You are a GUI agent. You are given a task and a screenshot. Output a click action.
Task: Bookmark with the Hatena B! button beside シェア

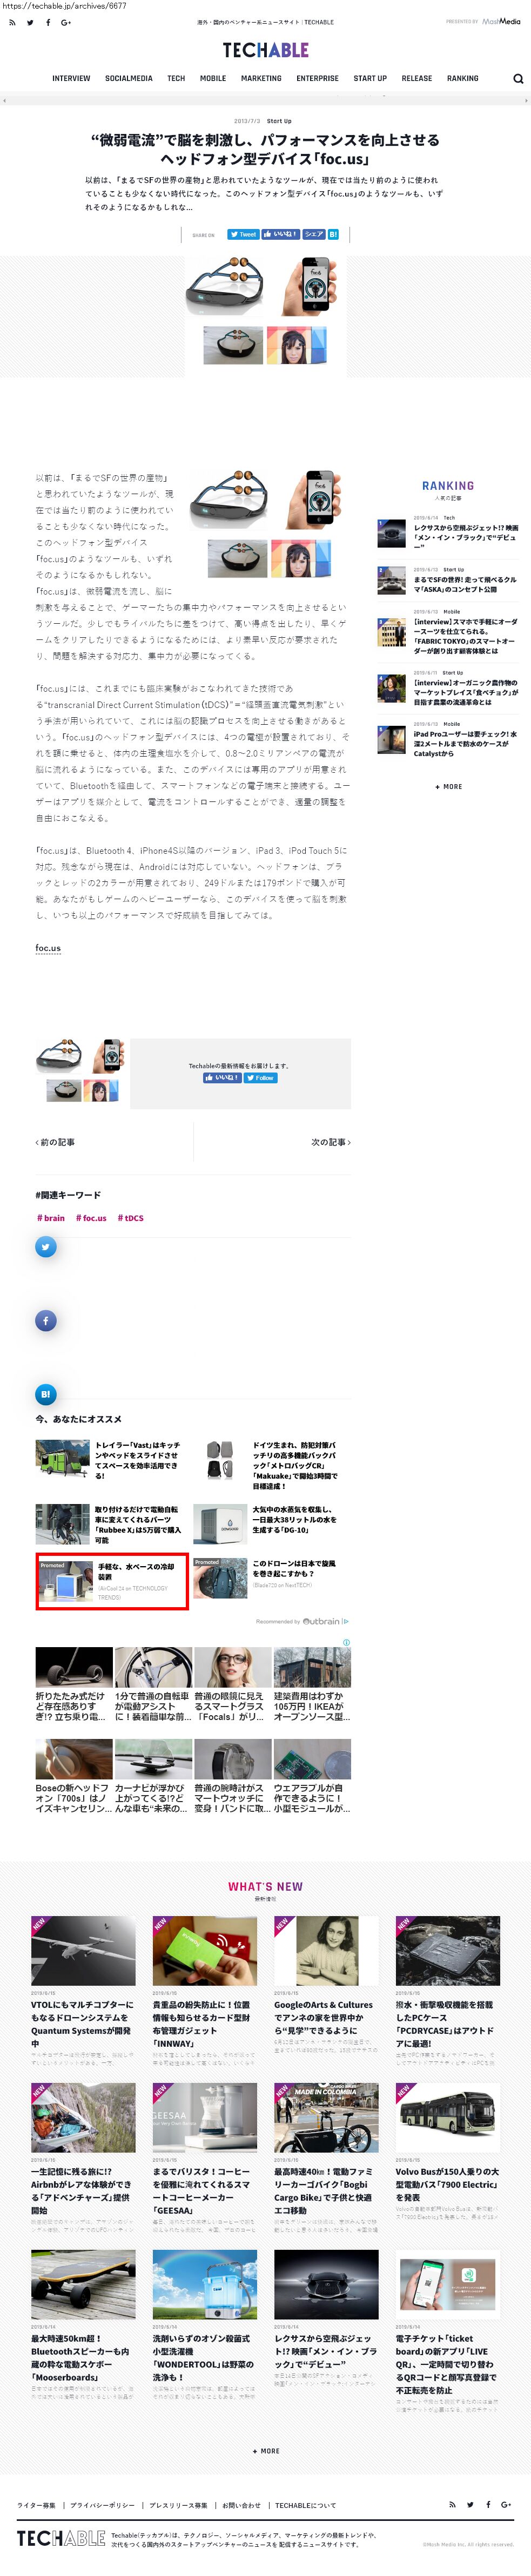(333, 235)
